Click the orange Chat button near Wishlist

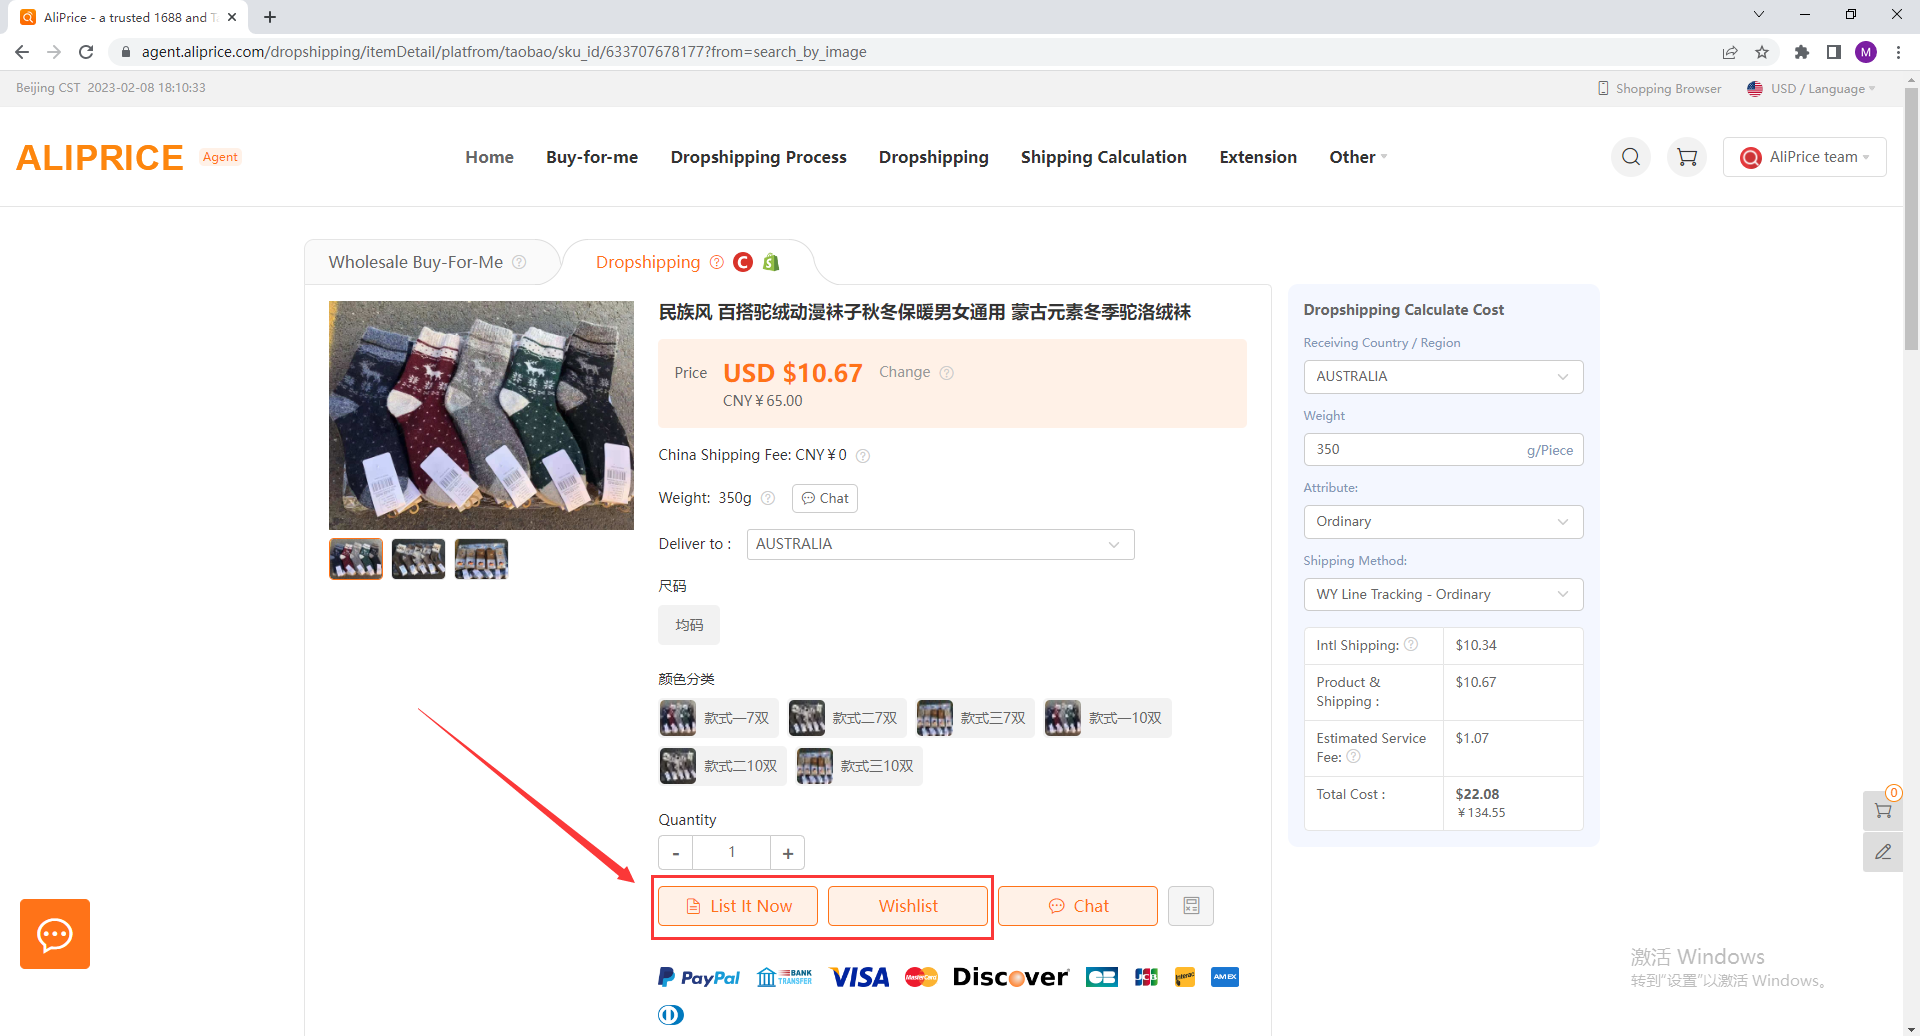(1078, 906)
